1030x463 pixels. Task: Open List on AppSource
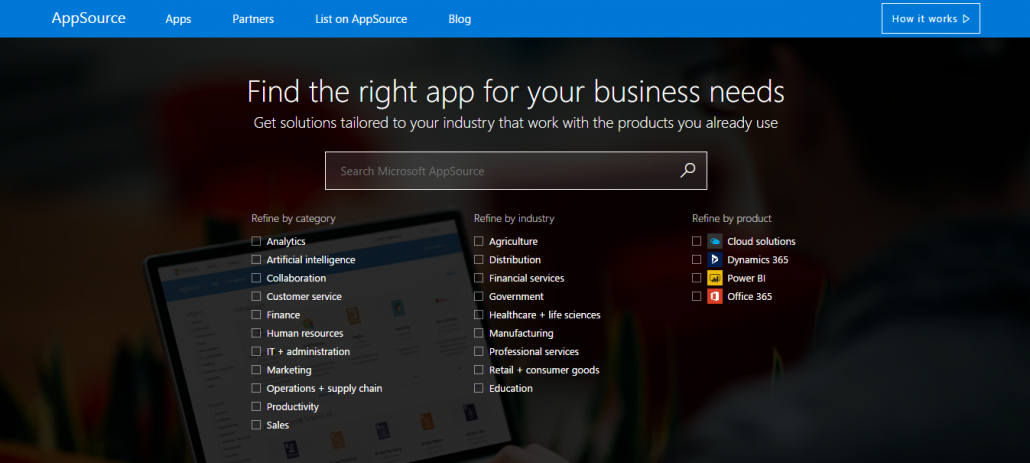point(361,19)
